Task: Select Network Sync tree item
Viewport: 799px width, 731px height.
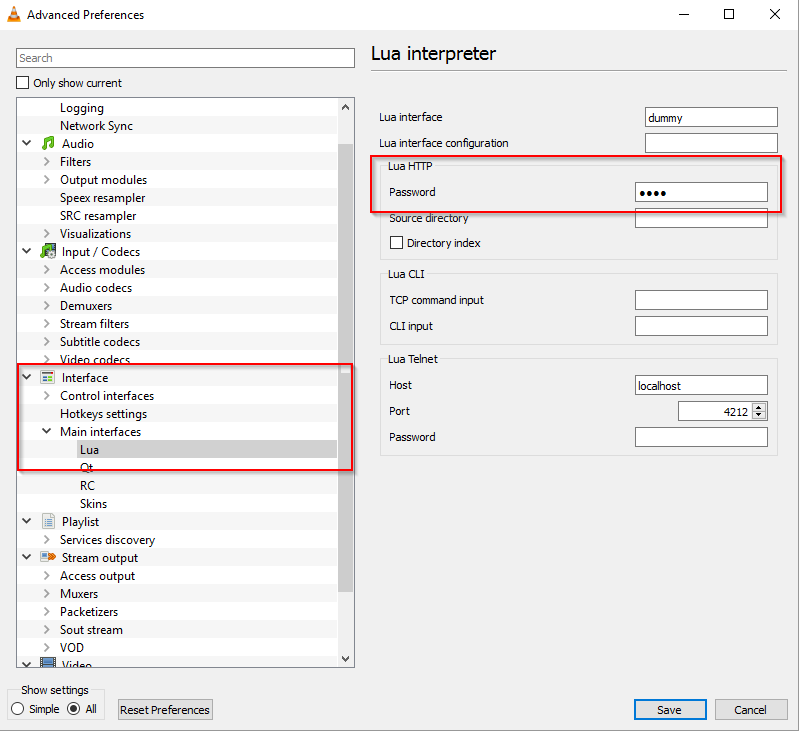Action: [x=96, y=126]
